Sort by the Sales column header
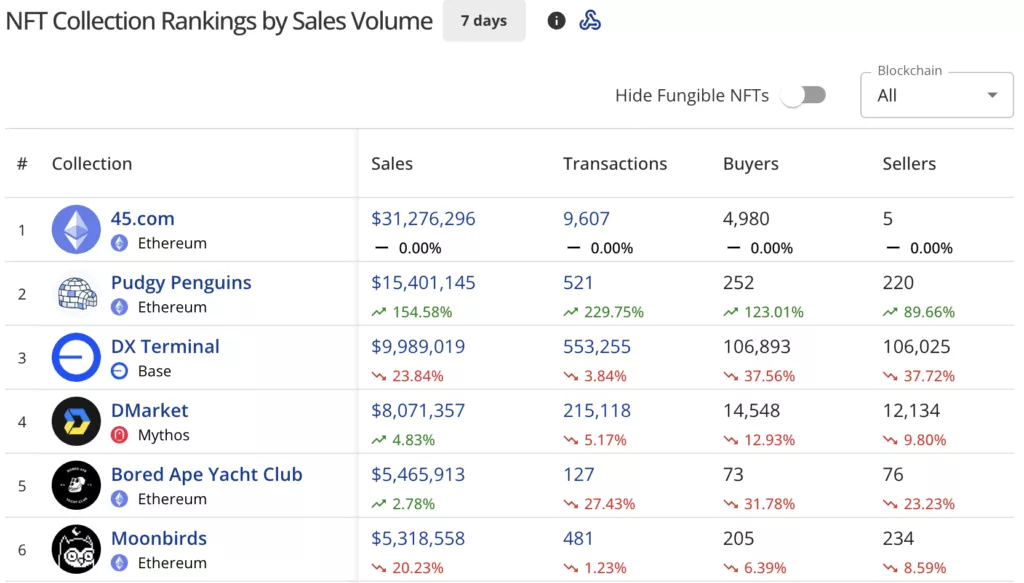 (392, 163)
